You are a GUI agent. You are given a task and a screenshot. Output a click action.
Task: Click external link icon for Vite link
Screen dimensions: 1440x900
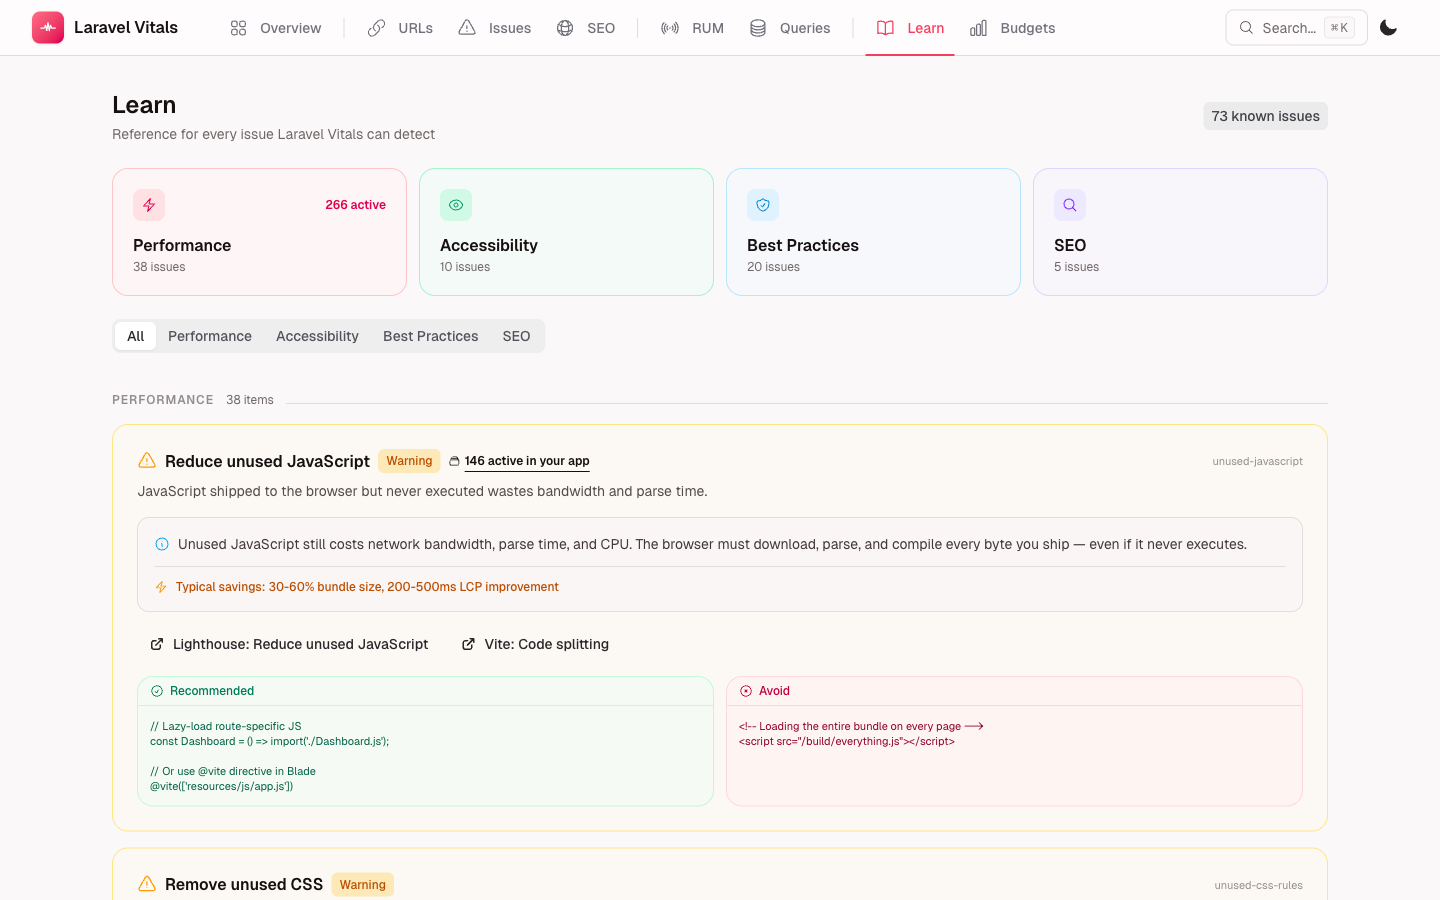[x=468, y=644]
